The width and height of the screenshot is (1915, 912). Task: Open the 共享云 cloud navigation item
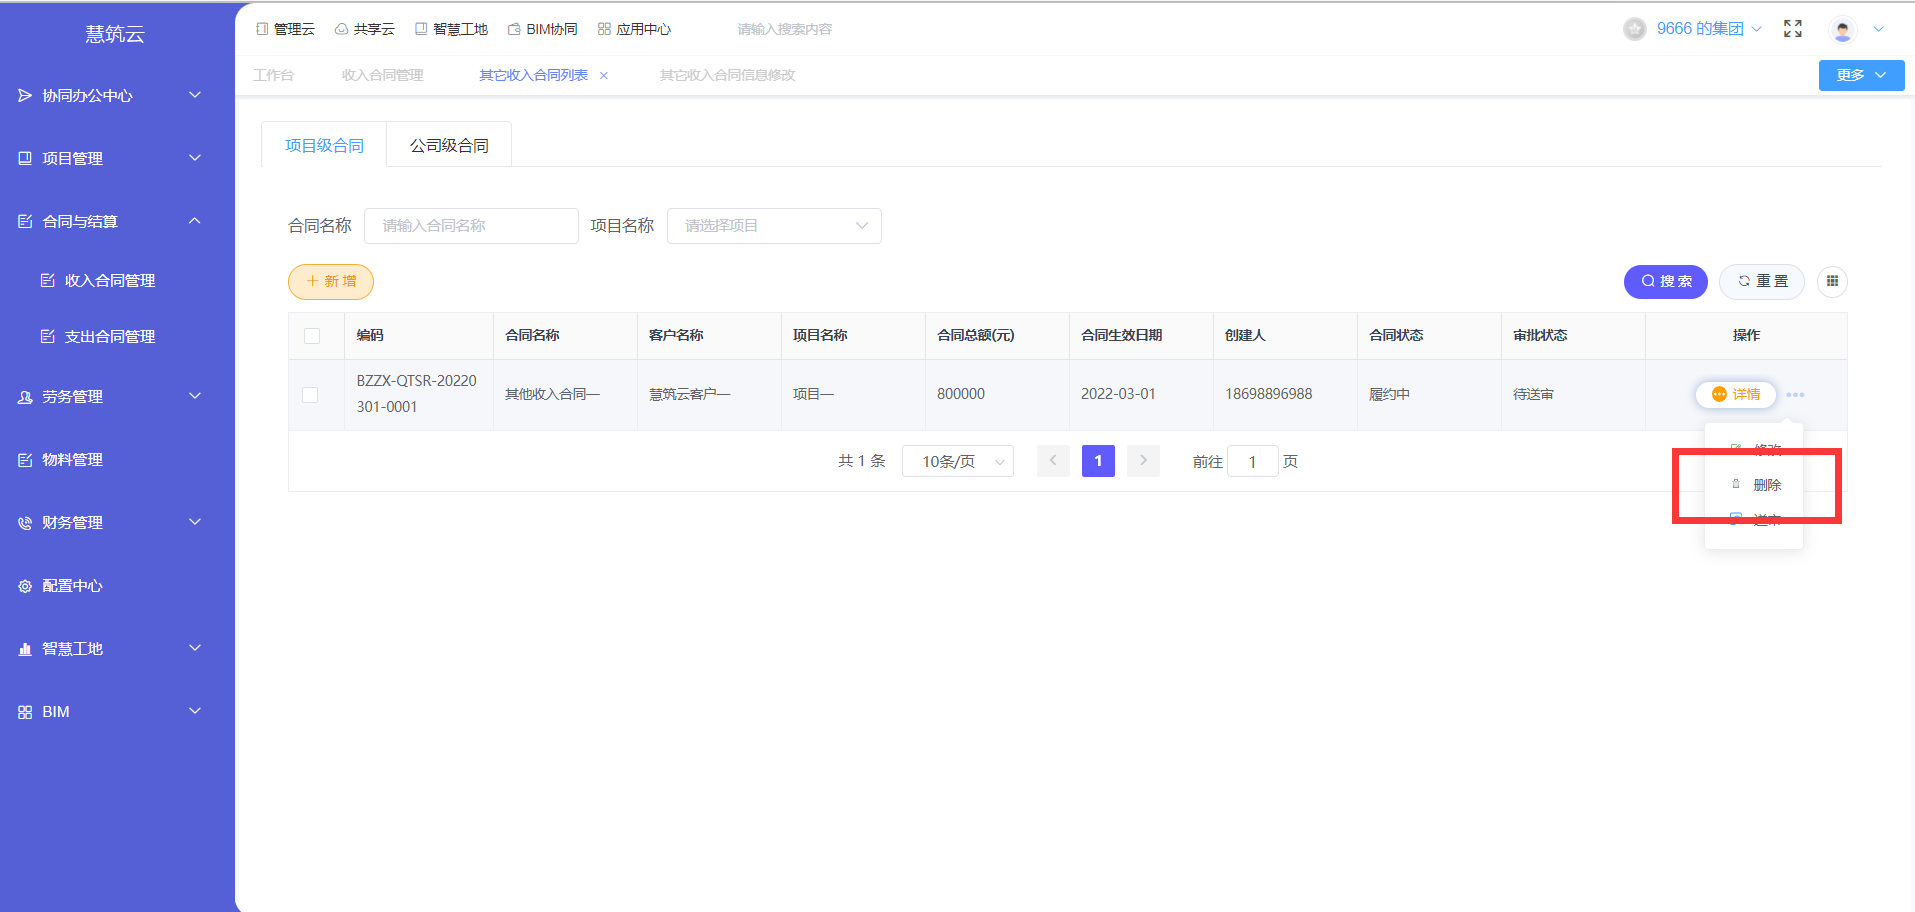[x=364, y=29]
